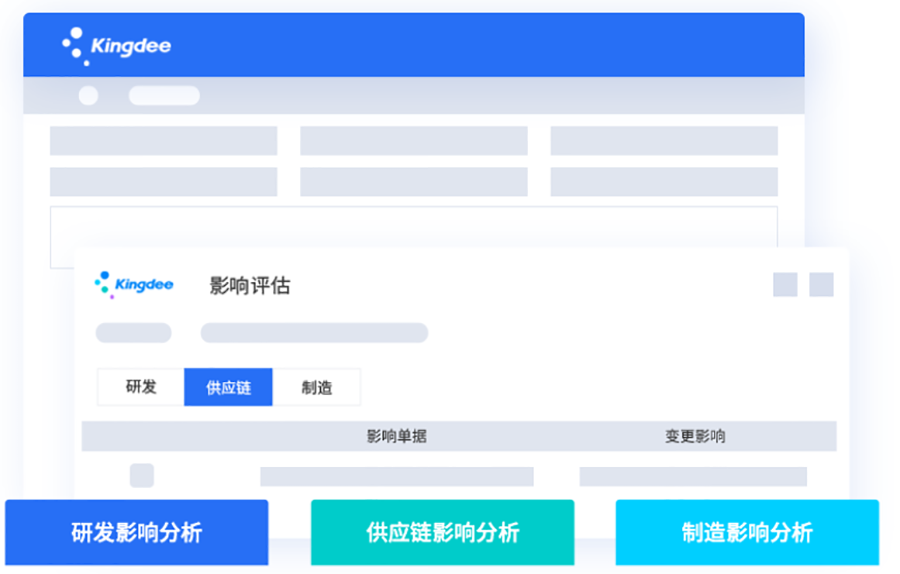Click the 变更影响 column header
900x574 pixels.
point(695,436)
